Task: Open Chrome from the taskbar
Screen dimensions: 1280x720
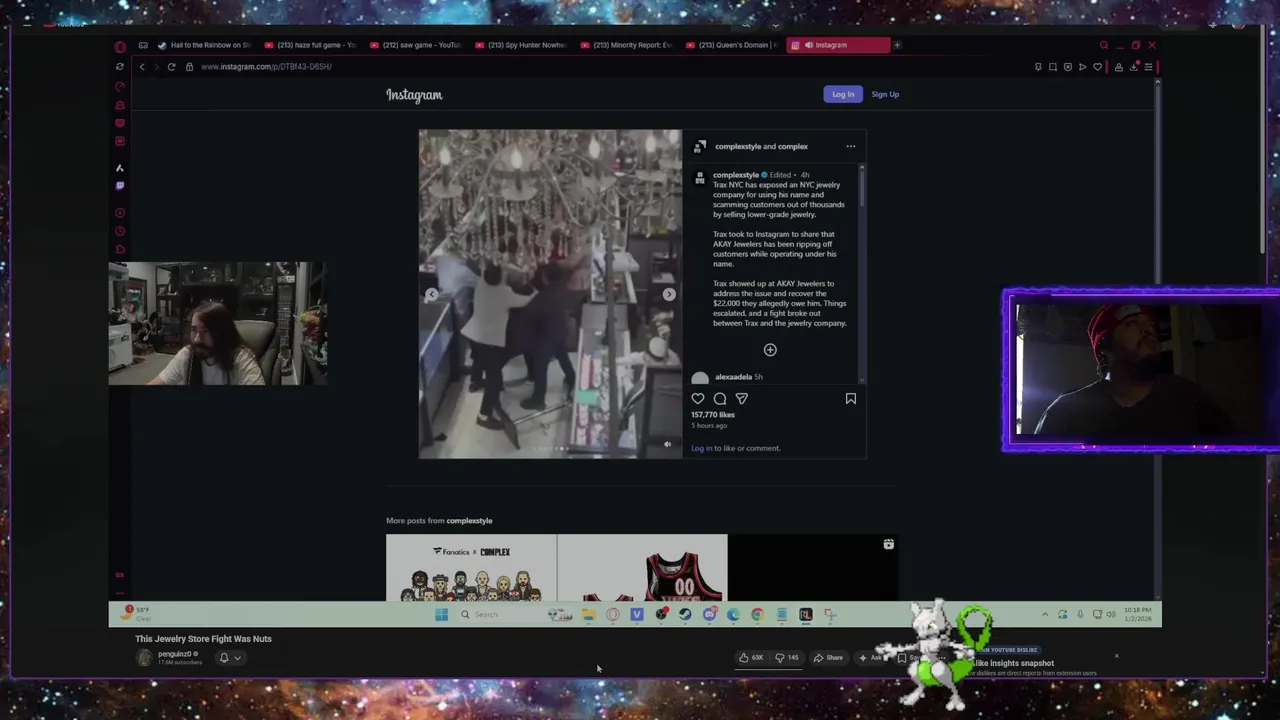Action: (757, 615)
